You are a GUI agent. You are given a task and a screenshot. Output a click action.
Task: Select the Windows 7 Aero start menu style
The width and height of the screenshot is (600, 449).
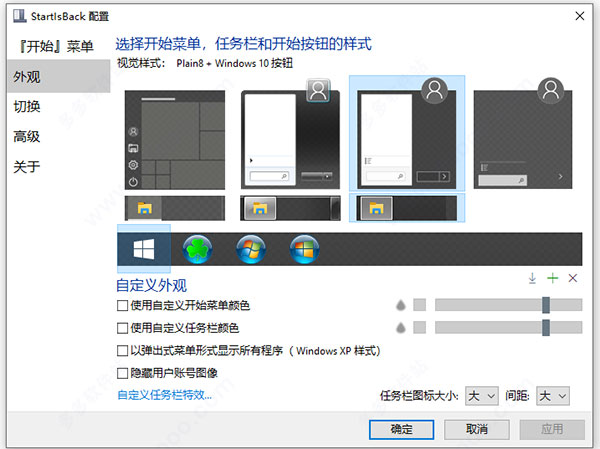[290, 134]
